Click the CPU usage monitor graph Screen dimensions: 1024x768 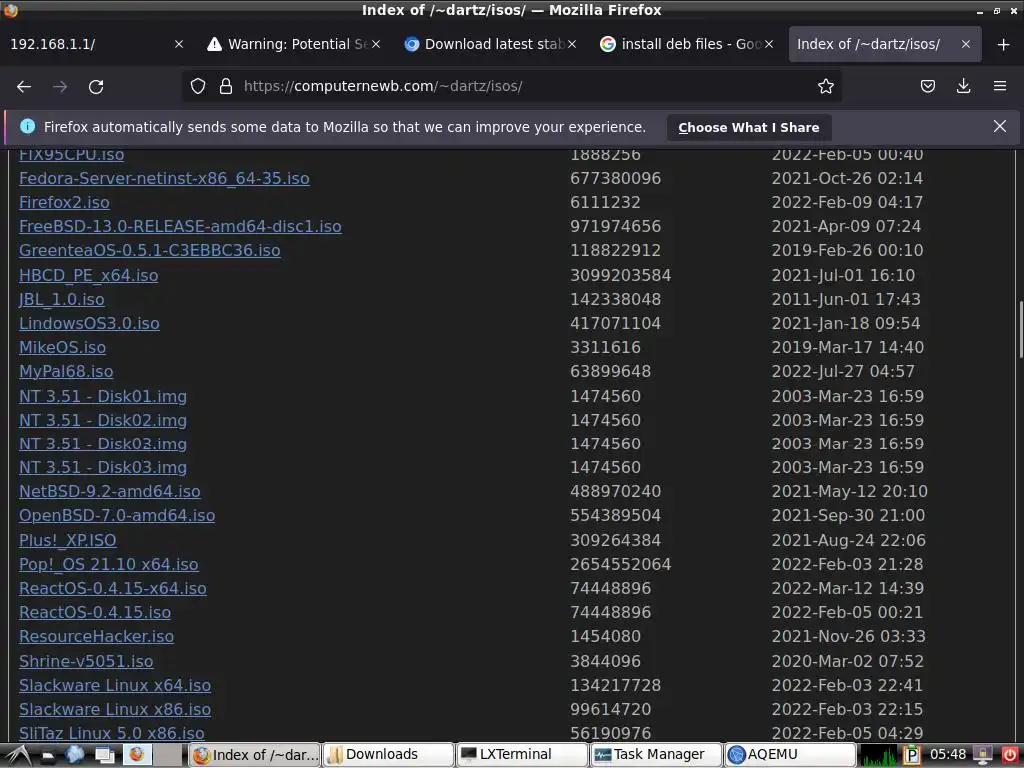point(879,755)
